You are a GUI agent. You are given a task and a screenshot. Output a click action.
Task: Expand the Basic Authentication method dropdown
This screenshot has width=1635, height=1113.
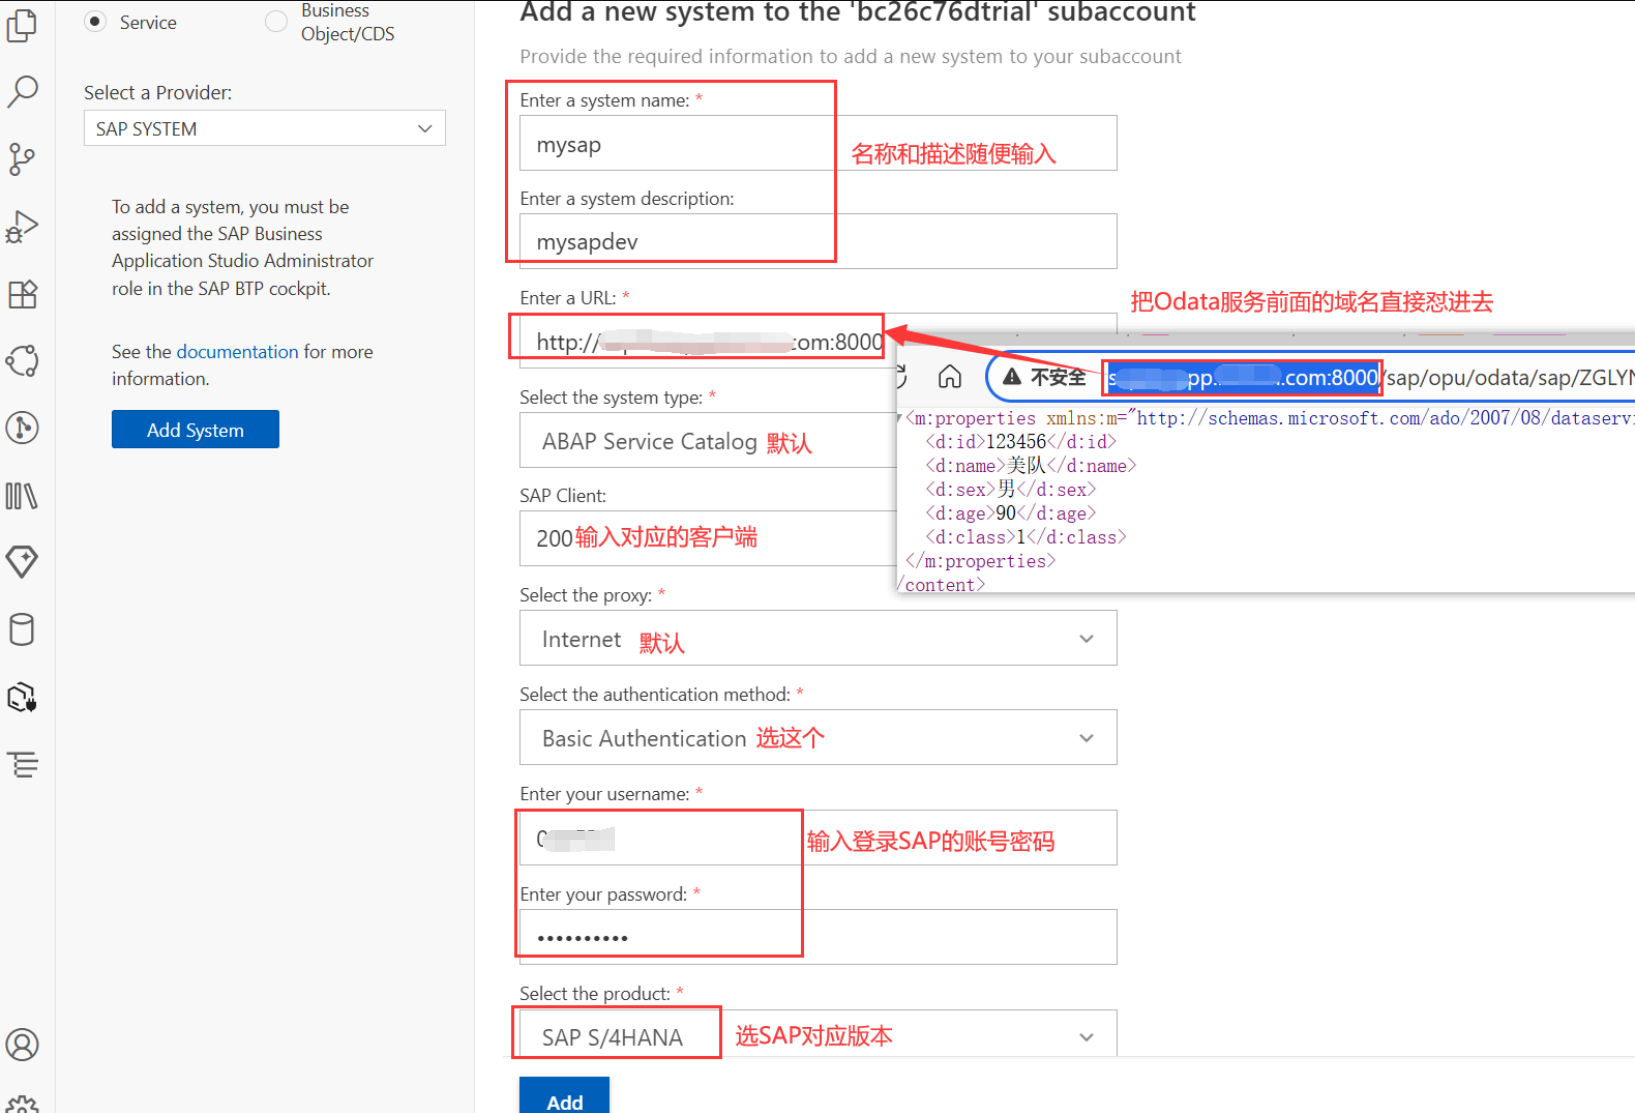tap(818, 738)
